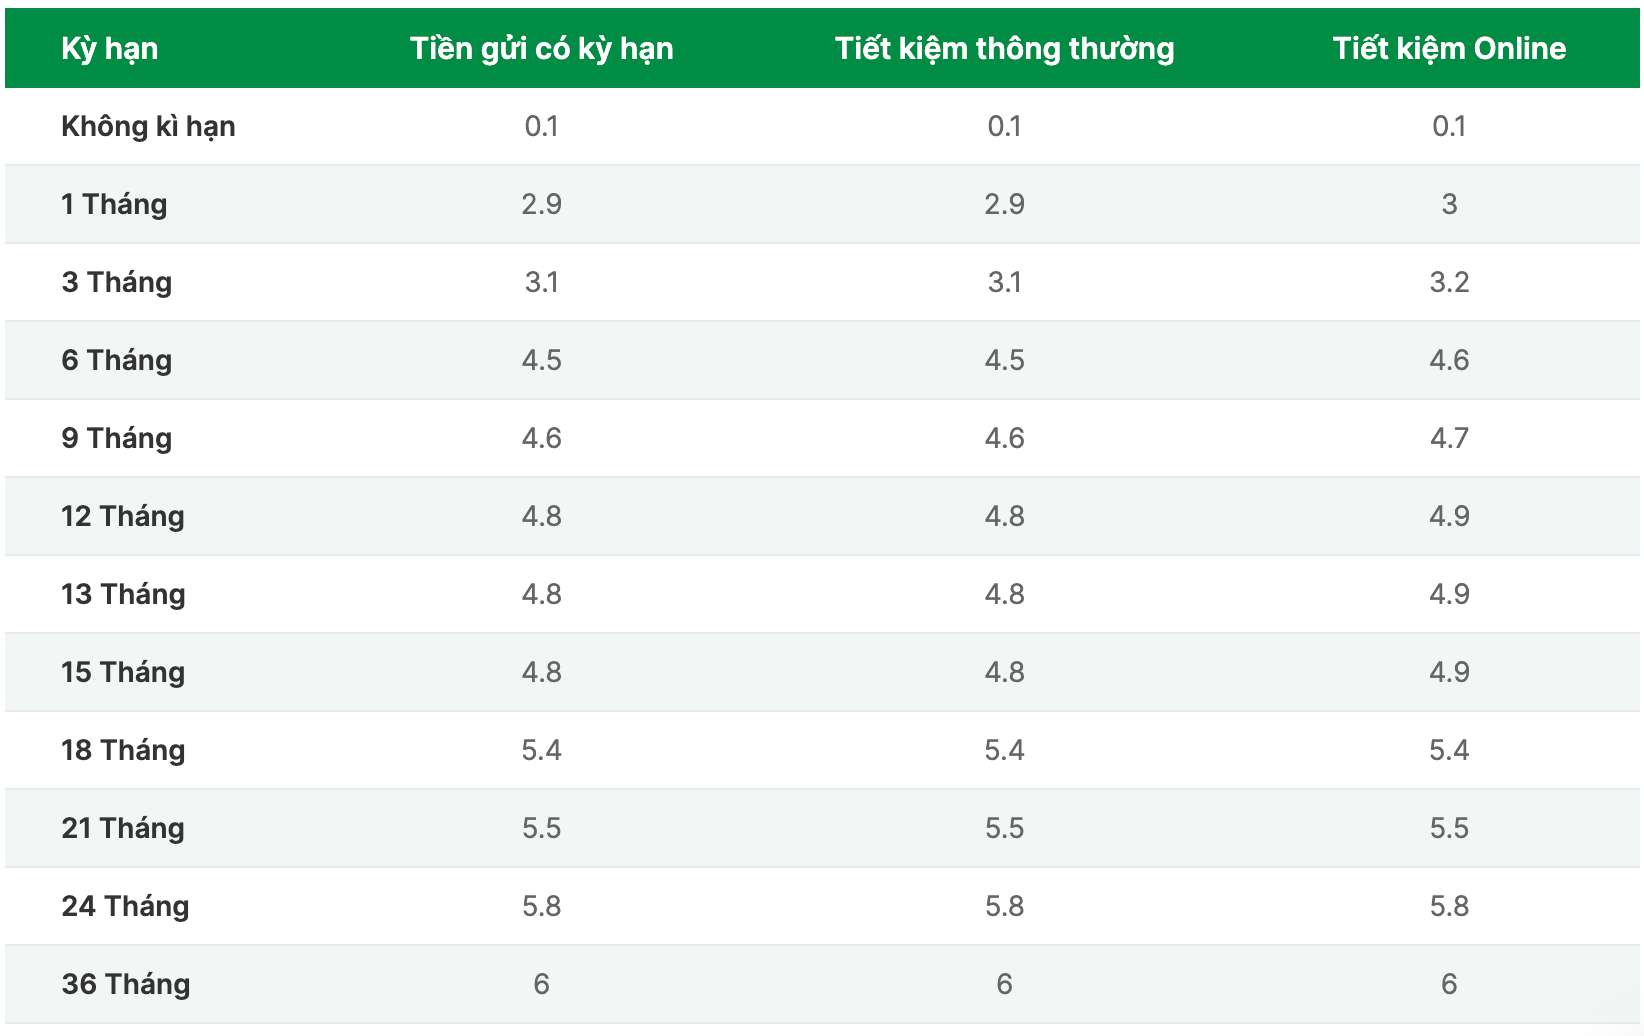Click the Tiết kiệm thông thường column header

[x=1005, y=48]
